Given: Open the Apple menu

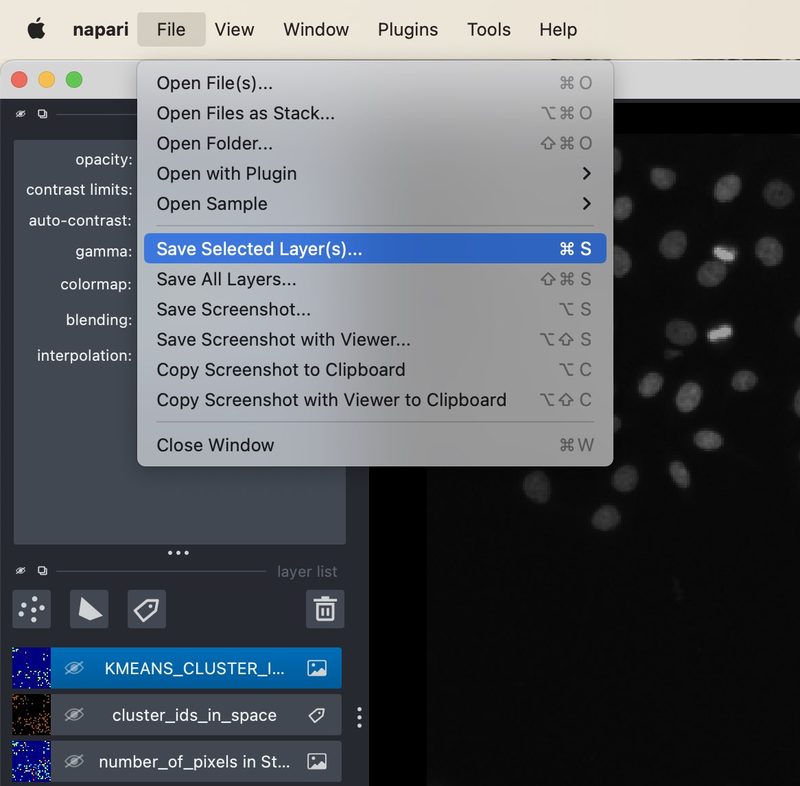Looking at the screenshot, I should tap(36, 29).
